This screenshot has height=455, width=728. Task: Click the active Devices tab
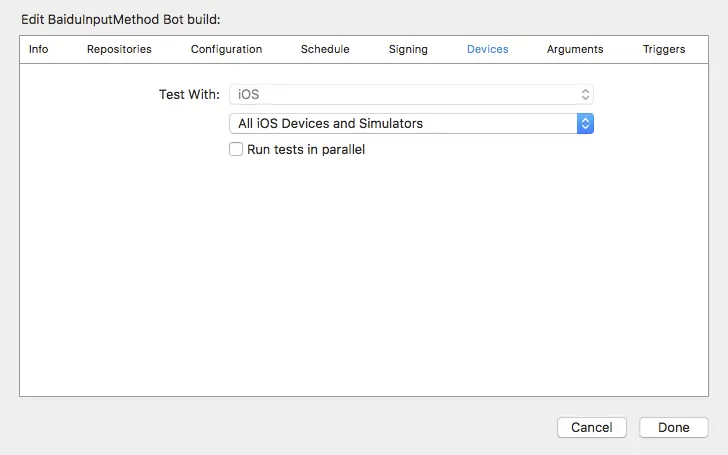click(x=488, y=49)
